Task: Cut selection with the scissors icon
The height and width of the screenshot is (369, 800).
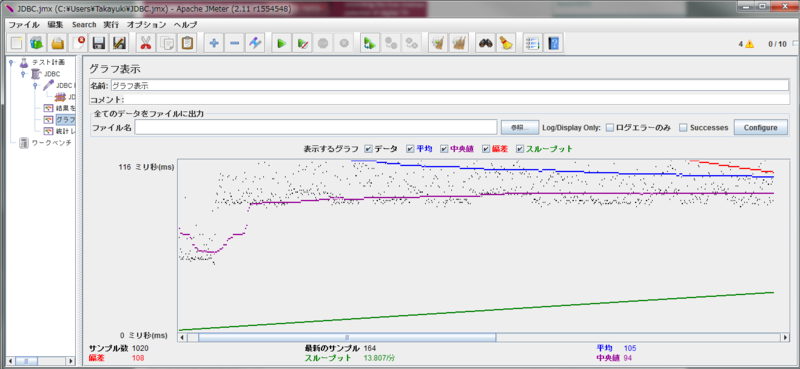Action: point(146,43)
